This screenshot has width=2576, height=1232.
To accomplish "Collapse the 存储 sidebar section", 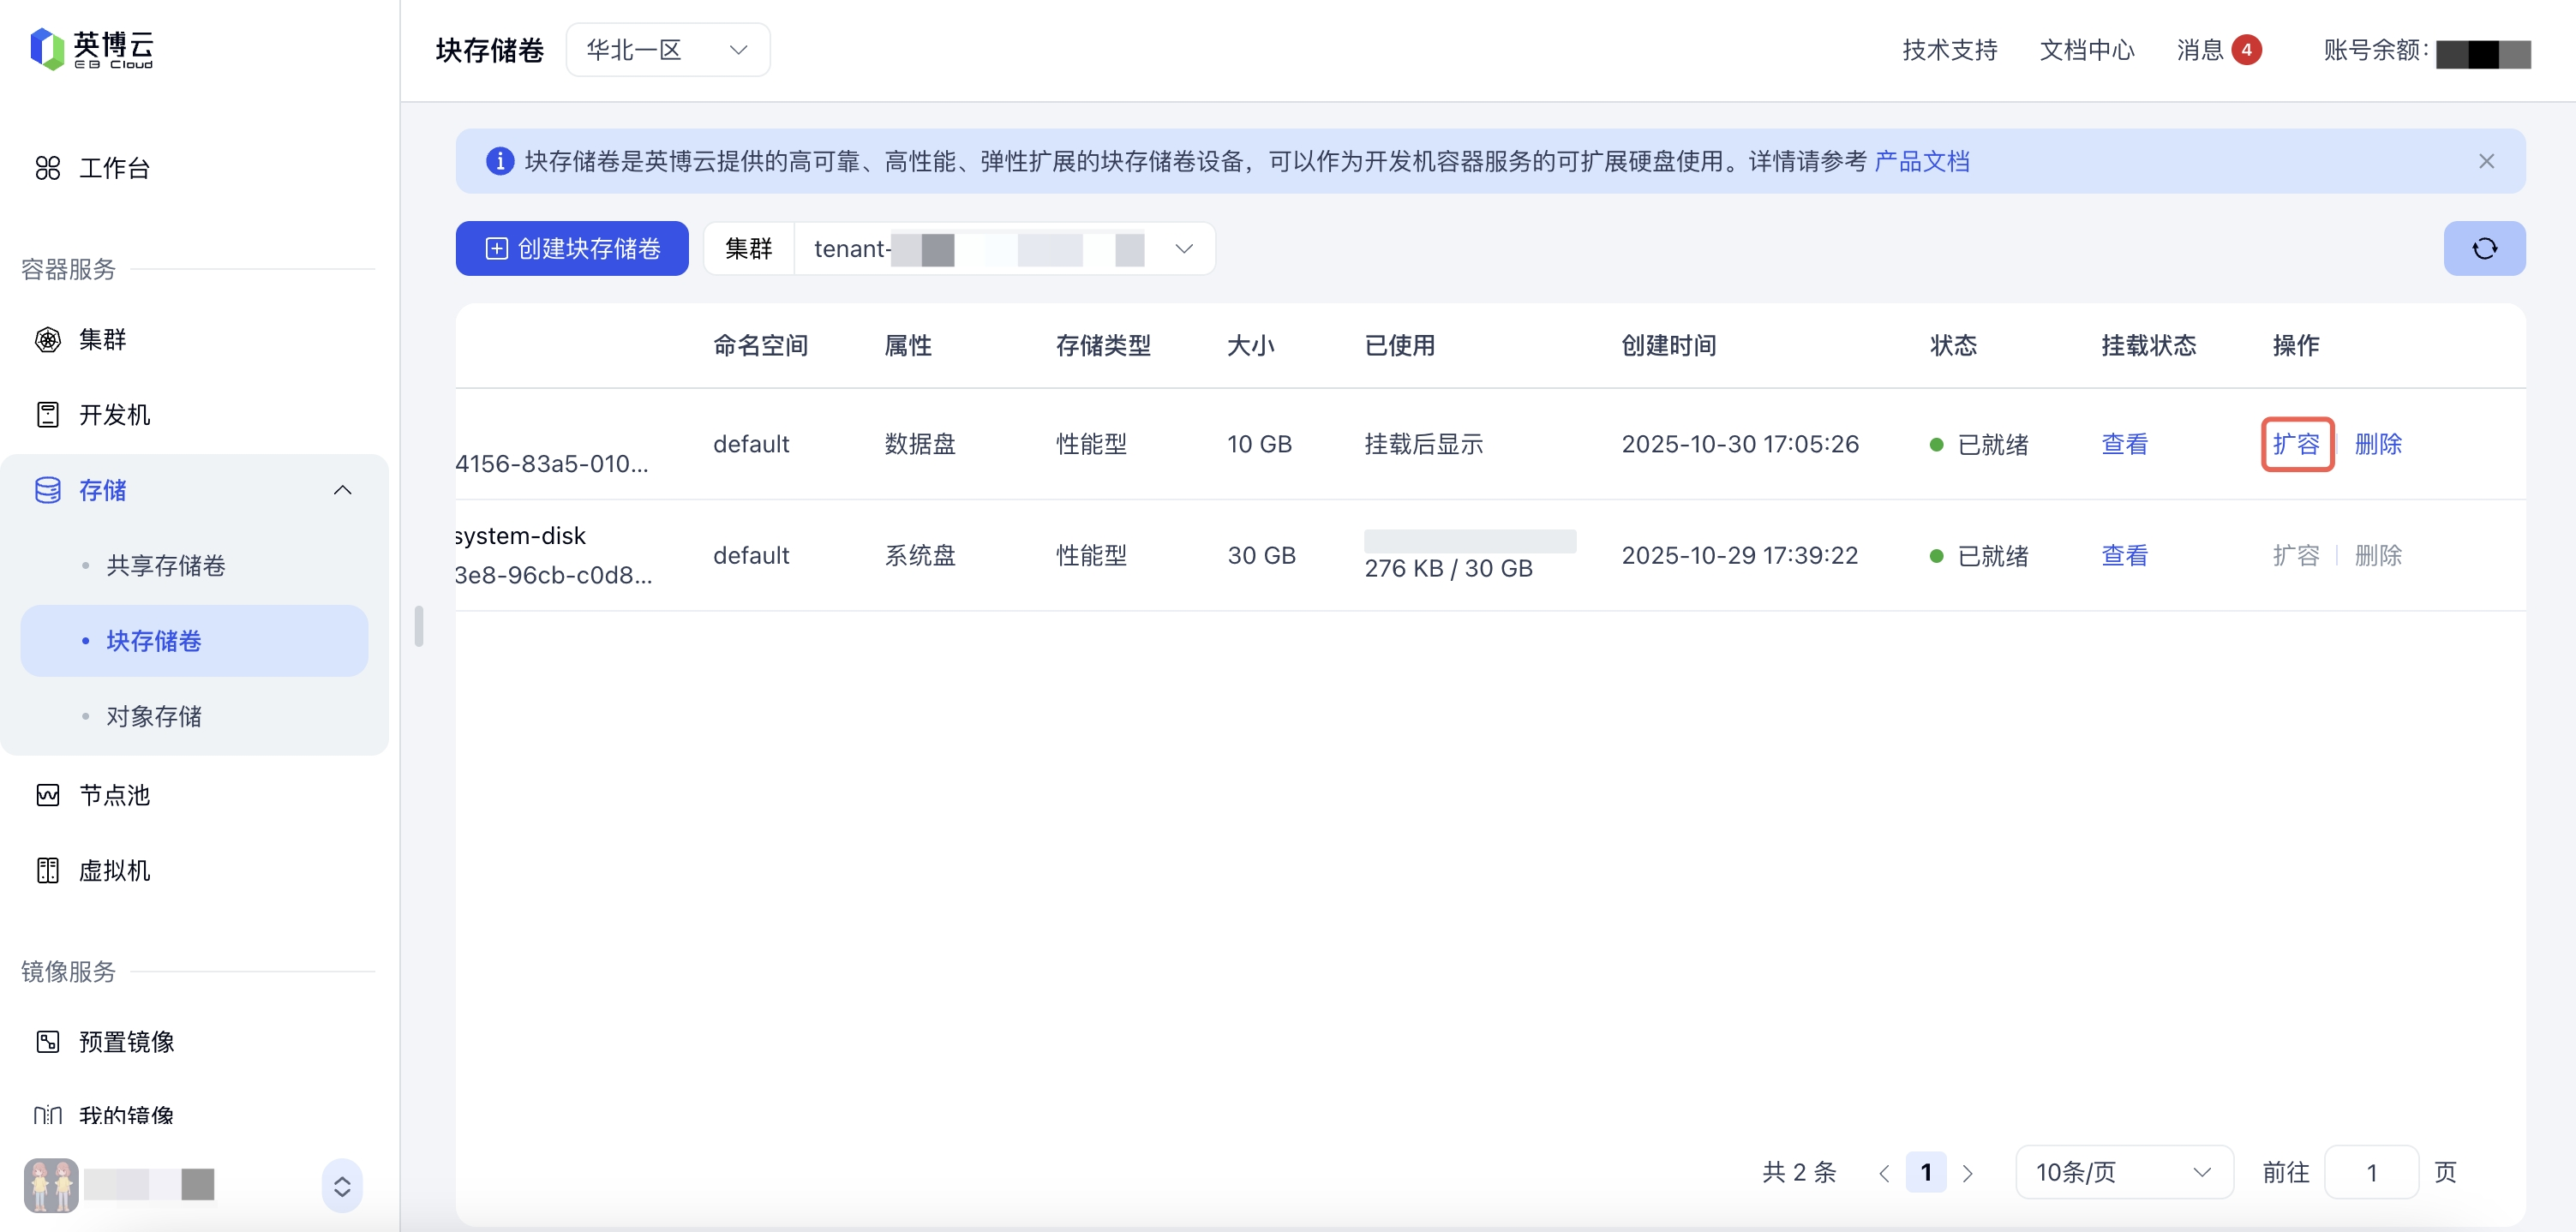I will click(x=342, y=490).
